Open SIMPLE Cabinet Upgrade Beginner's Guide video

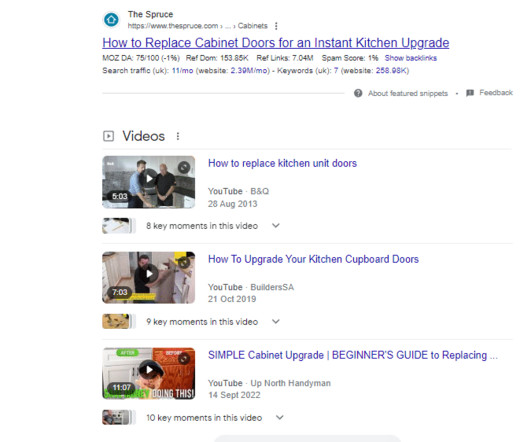point(353,355)
